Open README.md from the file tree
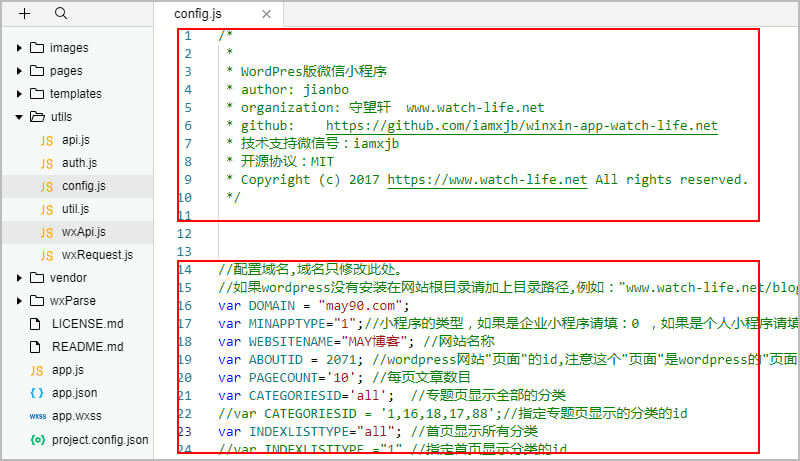Viewport: 800px width, 461px height. (87, 347)
